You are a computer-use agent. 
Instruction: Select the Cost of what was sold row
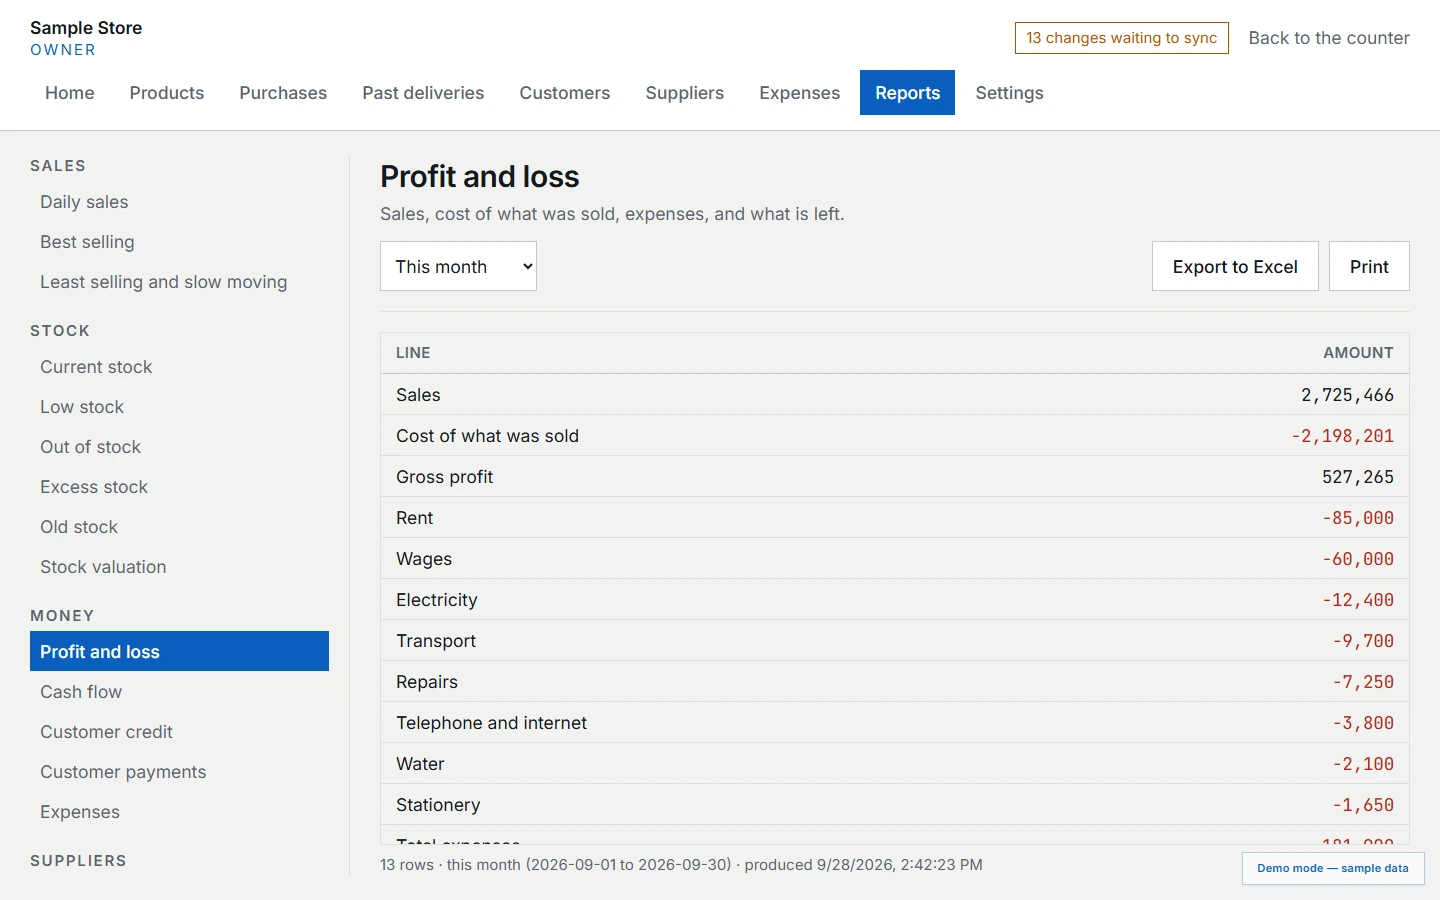(895, 436)
